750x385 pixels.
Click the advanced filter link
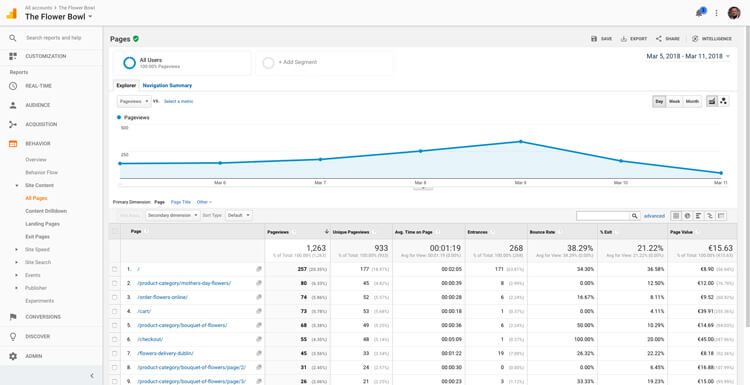(654, 216)
